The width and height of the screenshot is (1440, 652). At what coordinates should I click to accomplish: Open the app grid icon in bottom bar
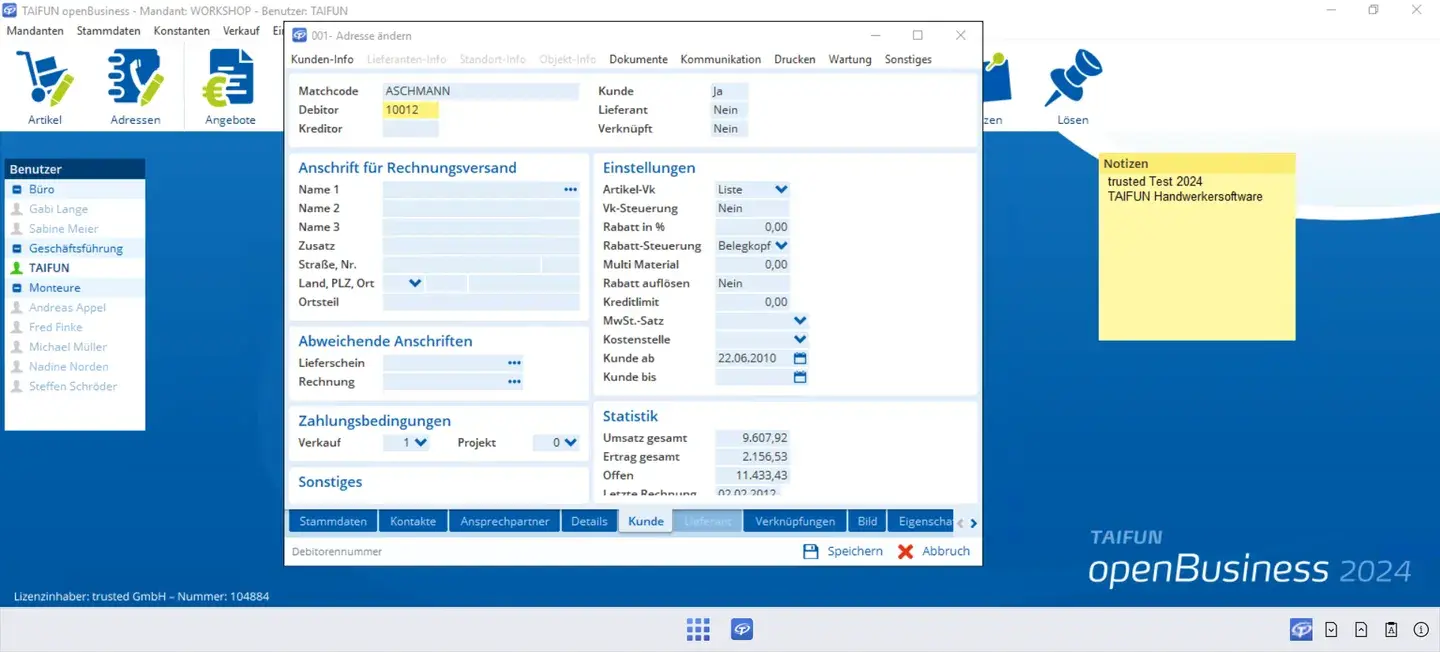(x=698, y=629)
